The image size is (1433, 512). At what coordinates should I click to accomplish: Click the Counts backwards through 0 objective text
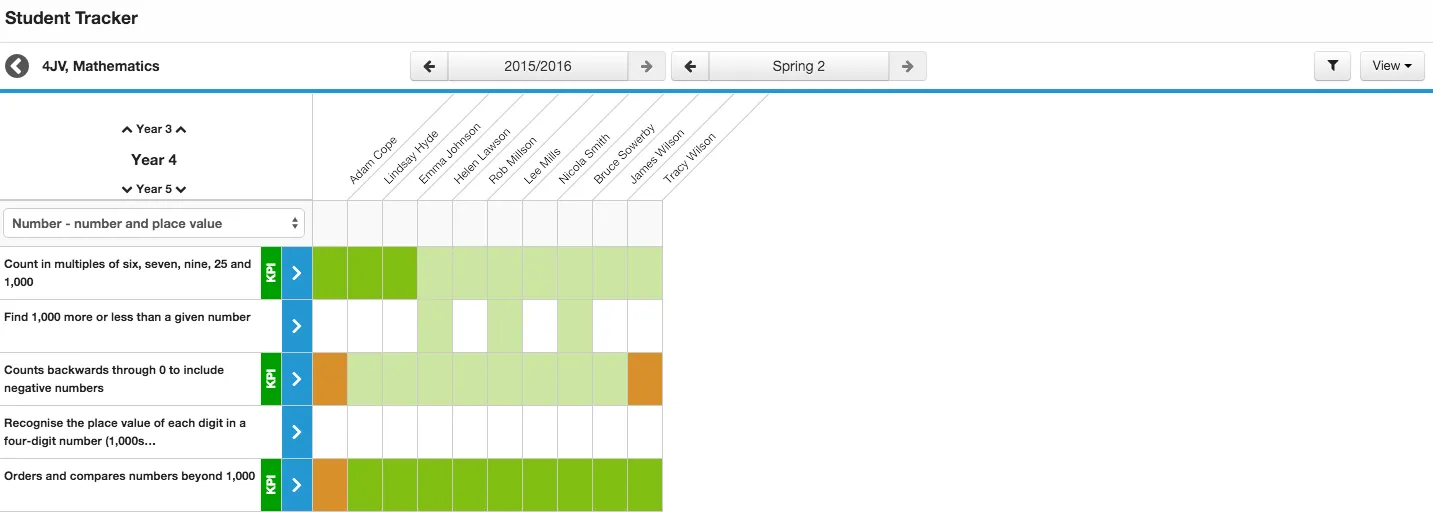click(114, 379)
